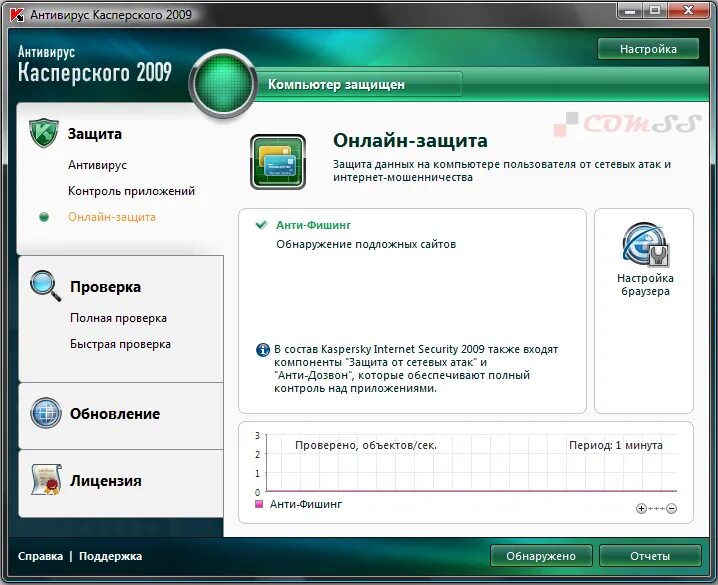
Task: Click the Проверено, объектов/сек. graph title
Action: [366, 445]
